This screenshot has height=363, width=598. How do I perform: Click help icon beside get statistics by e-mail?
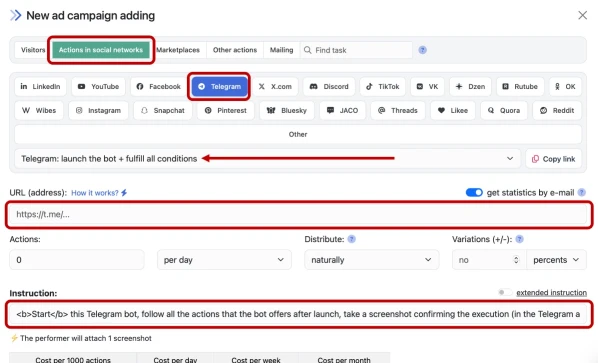click(582, 193)
